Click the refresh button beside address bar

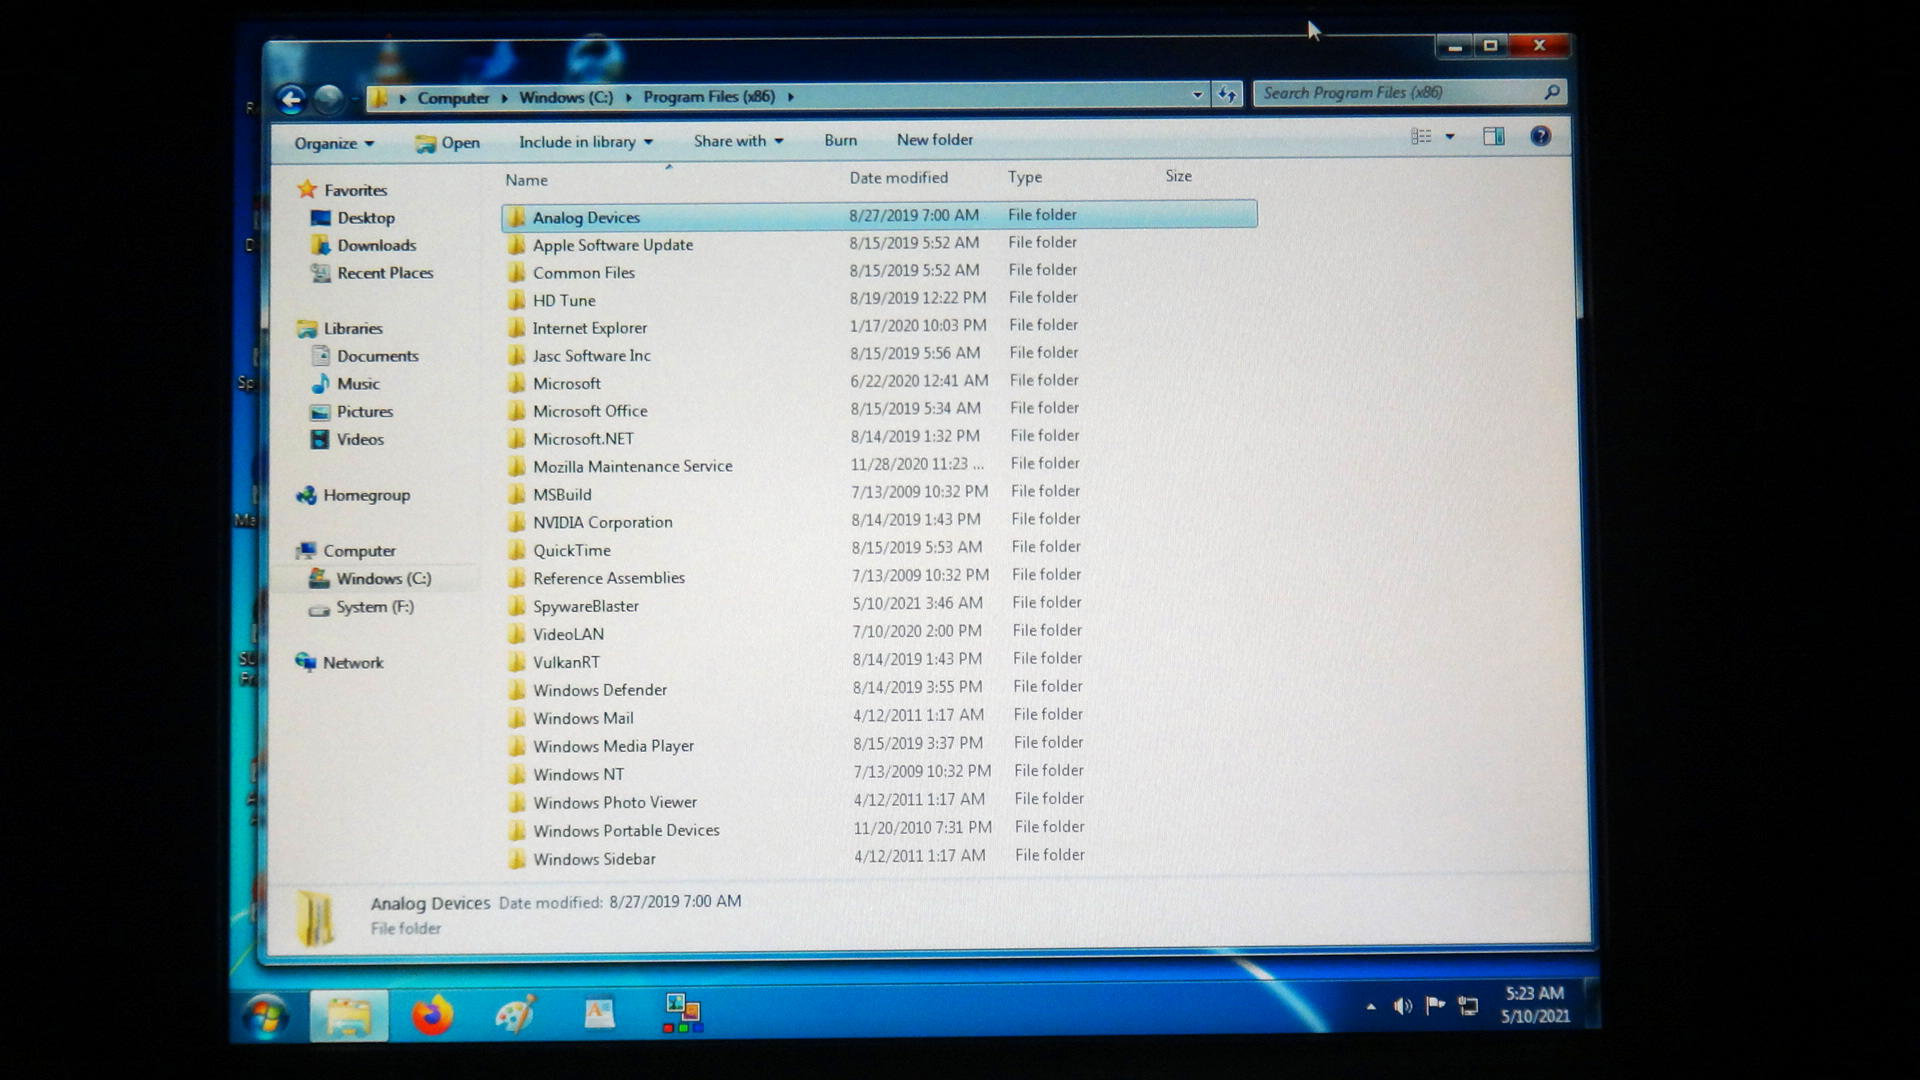click(x=1227, y=95)
